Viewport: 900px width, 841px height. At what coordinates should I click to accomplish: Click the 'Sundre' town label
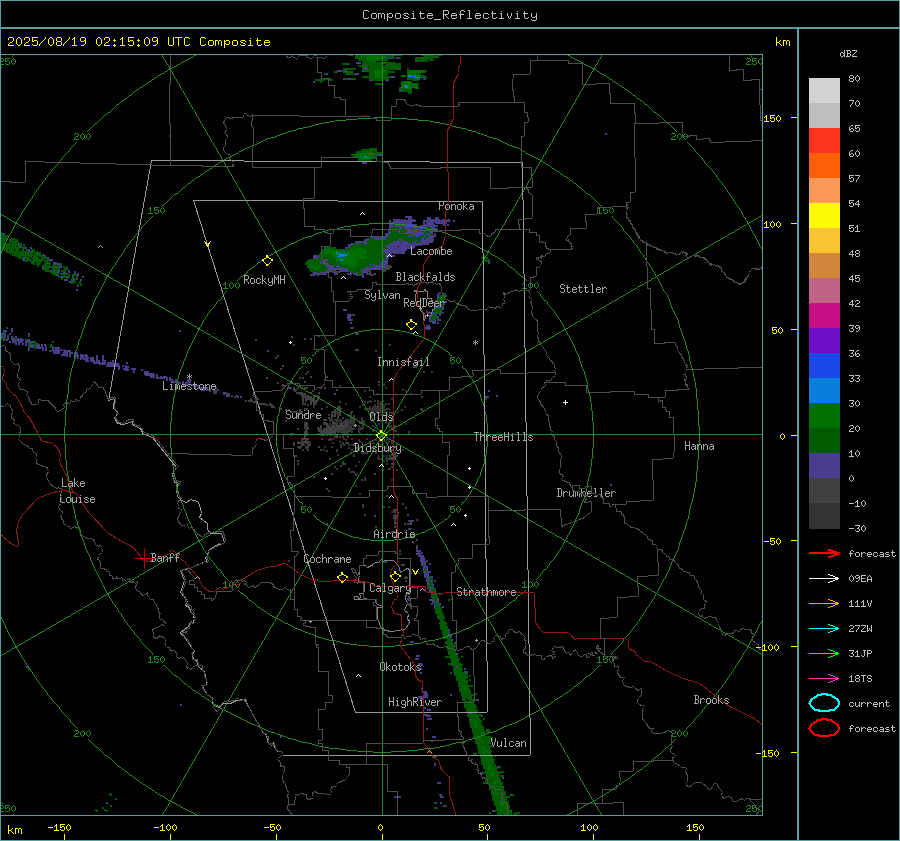[x=303, y=414]
